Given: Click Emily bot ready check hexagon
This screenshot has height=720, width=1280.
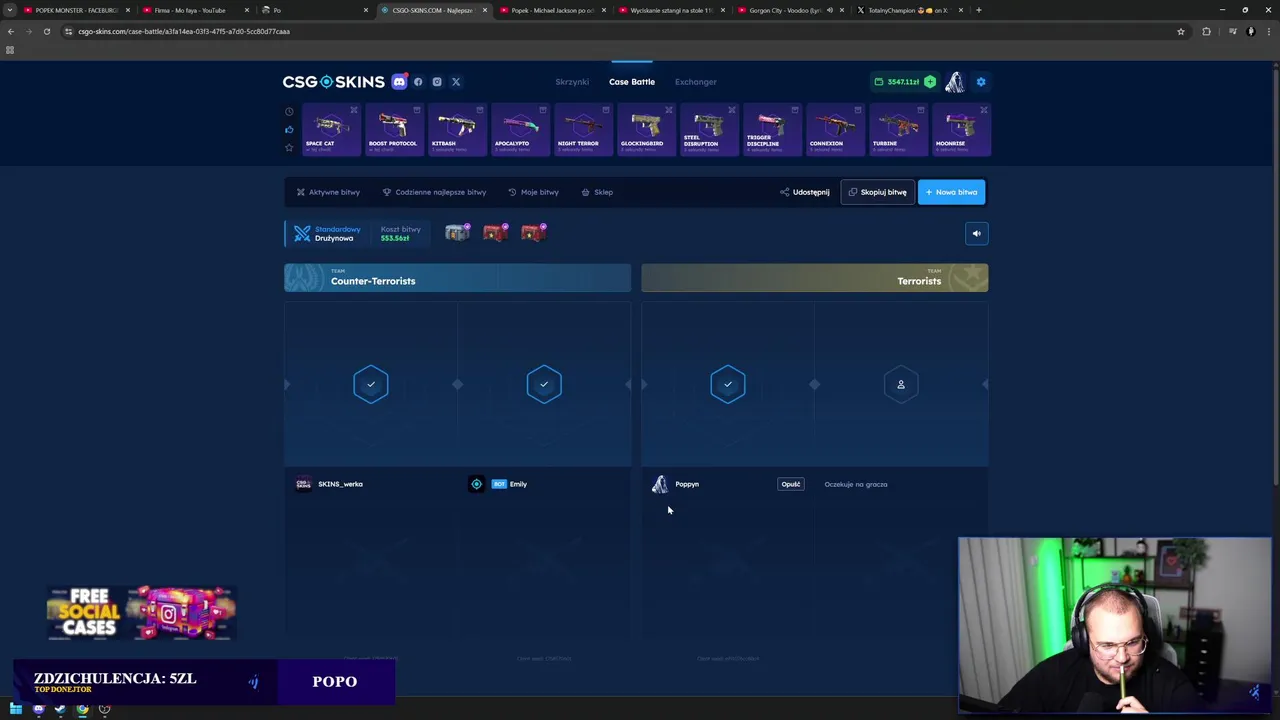Looking at the screenshot, I should 544,384.
